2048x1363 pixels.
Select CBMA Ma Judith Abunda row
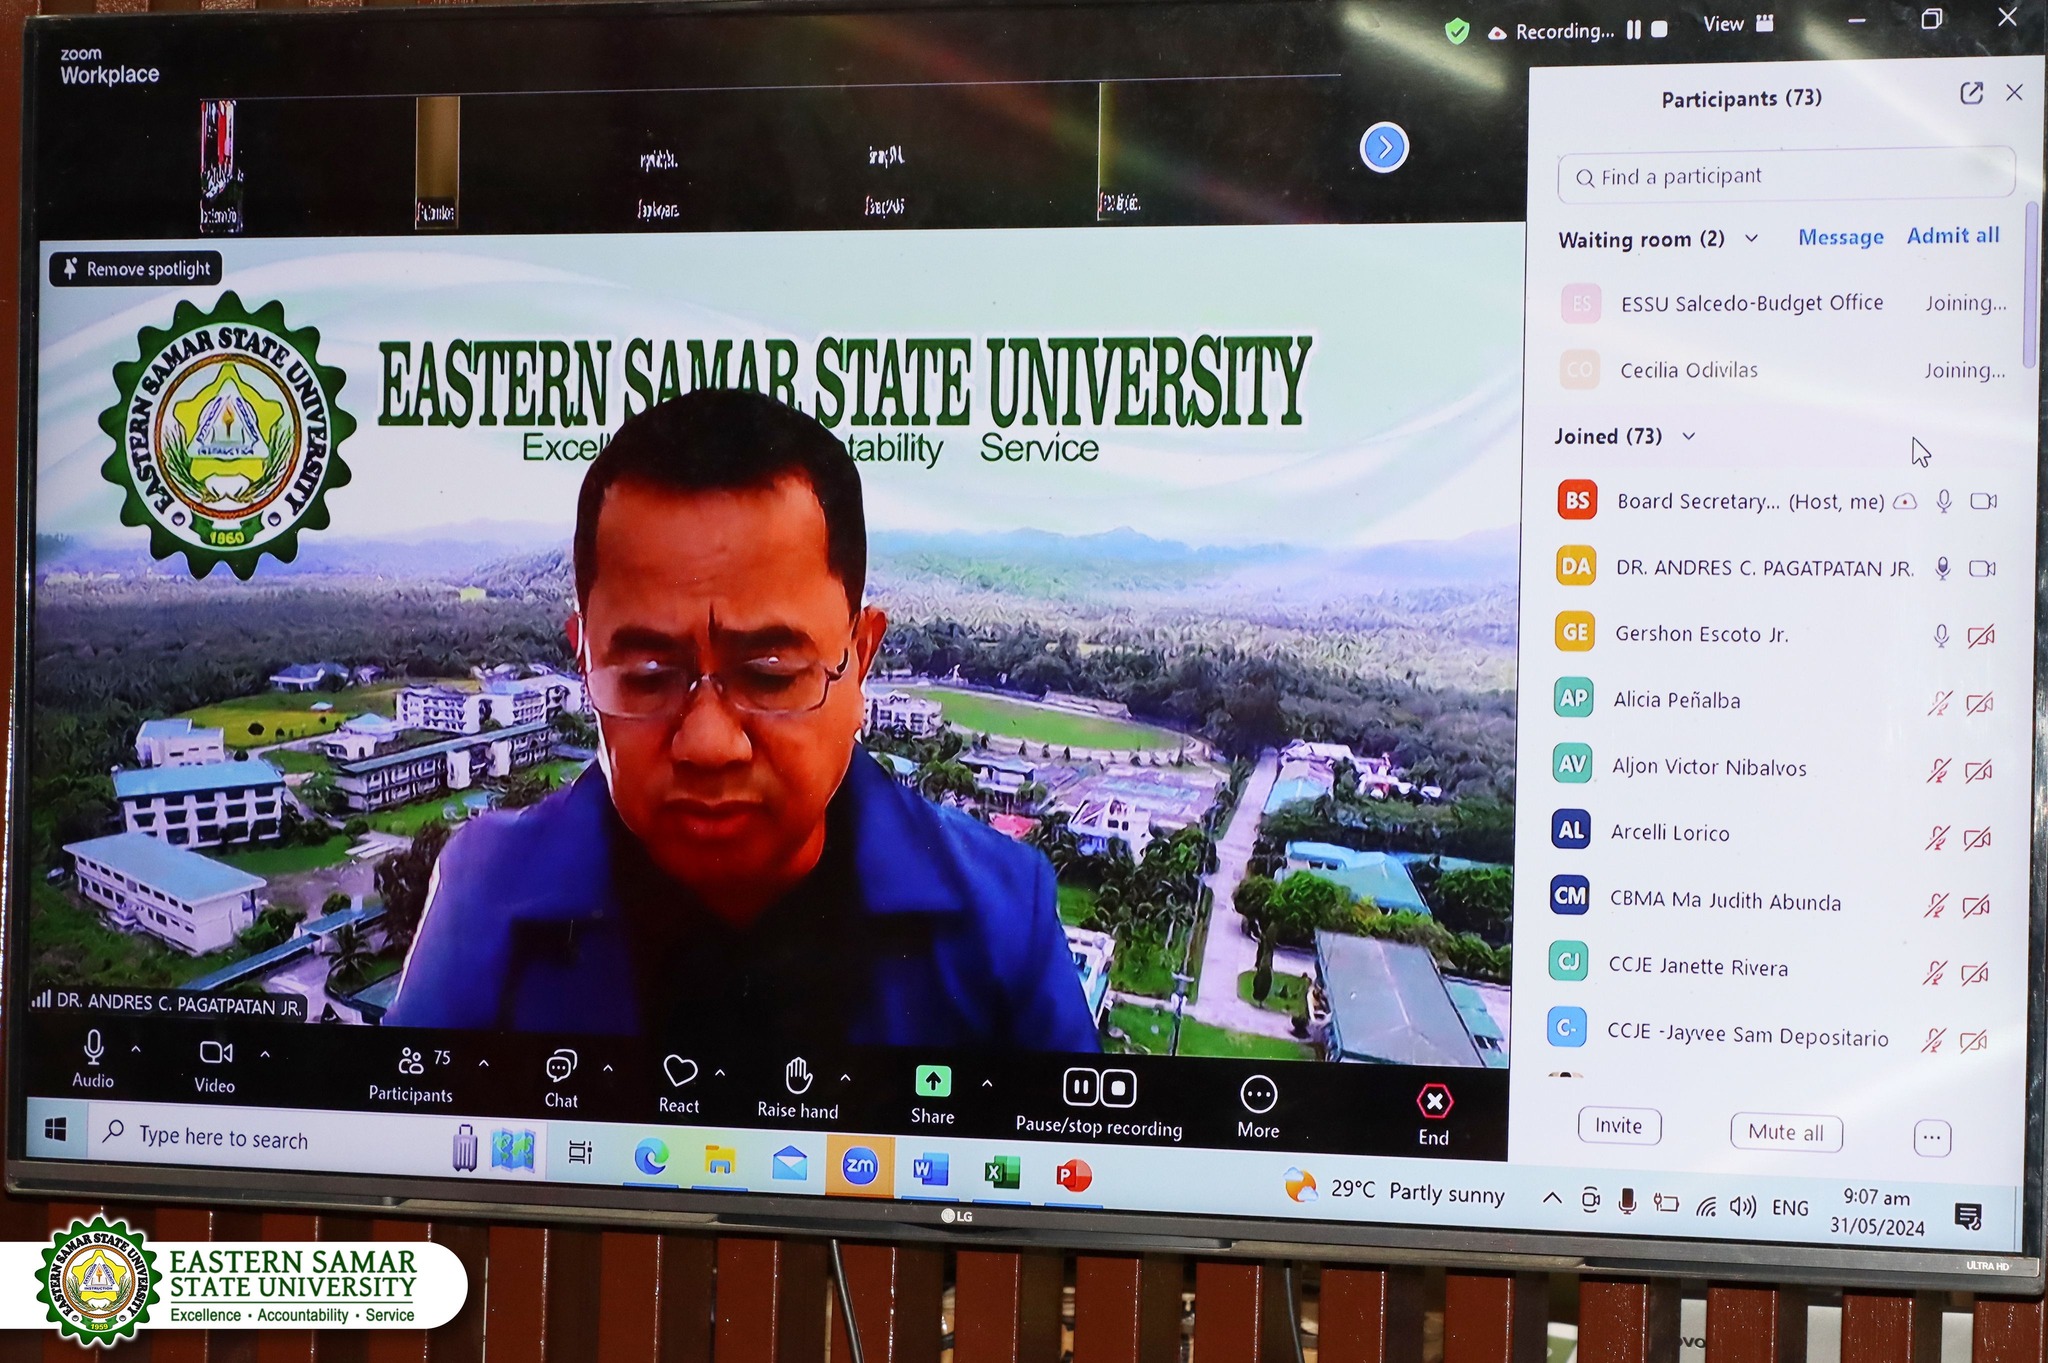coord(1771,901)
